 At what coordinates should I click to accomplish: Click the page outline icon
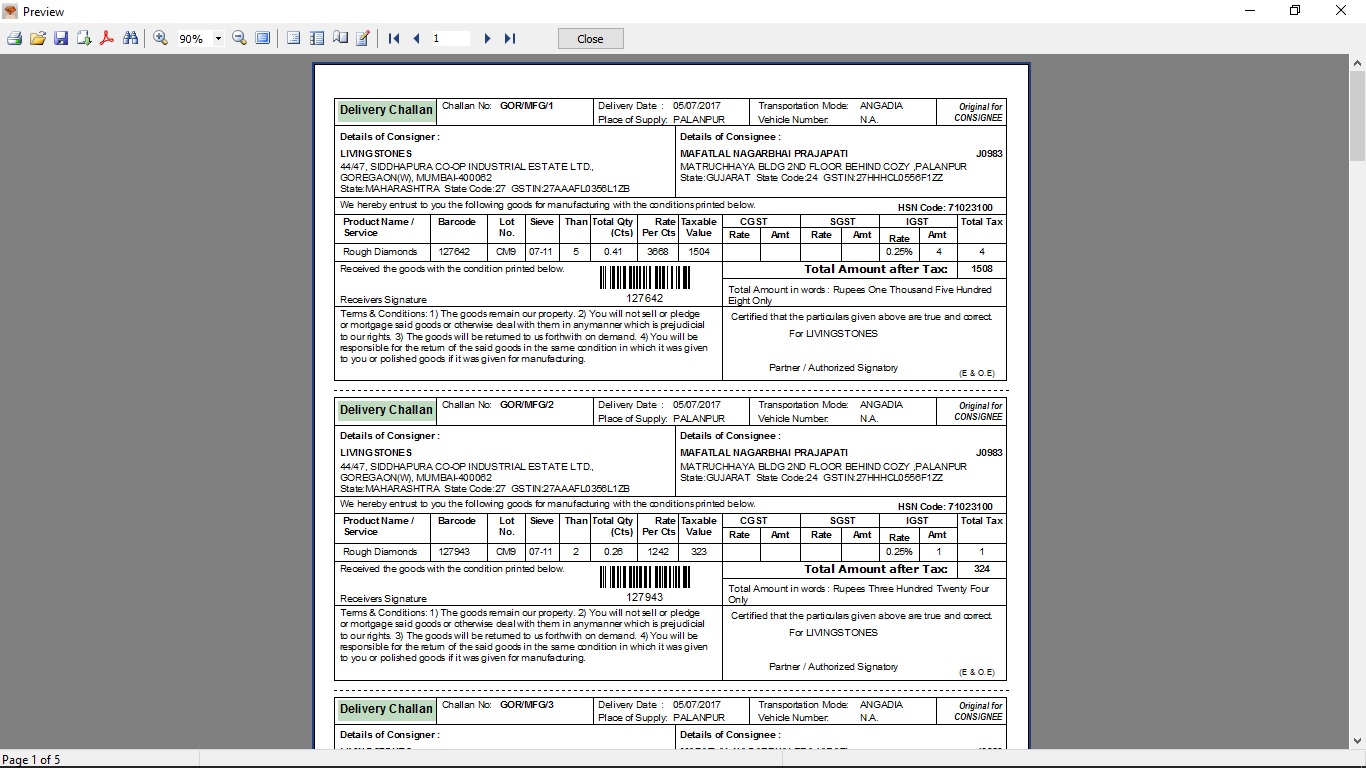[294, 38]
